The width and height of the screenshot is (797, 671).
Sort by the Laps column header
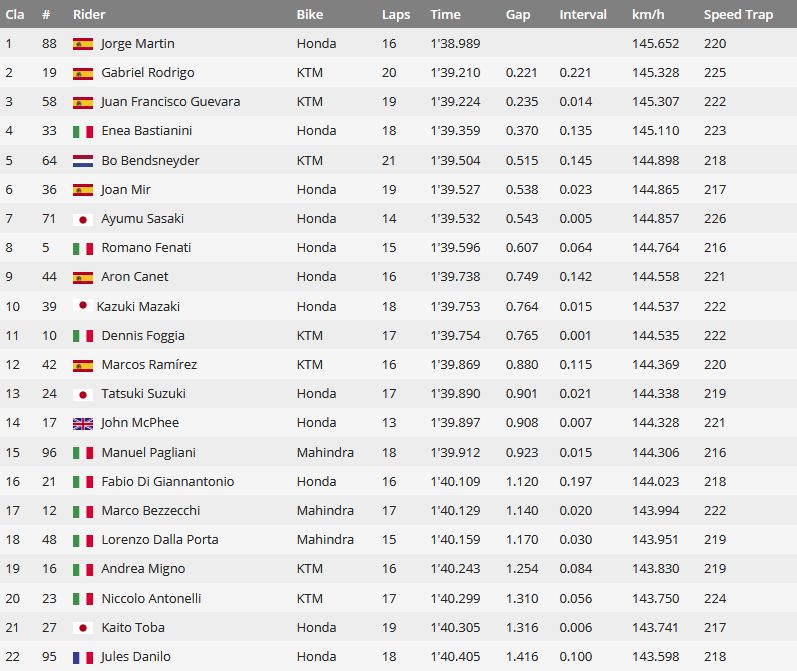[x=396, y=15]
